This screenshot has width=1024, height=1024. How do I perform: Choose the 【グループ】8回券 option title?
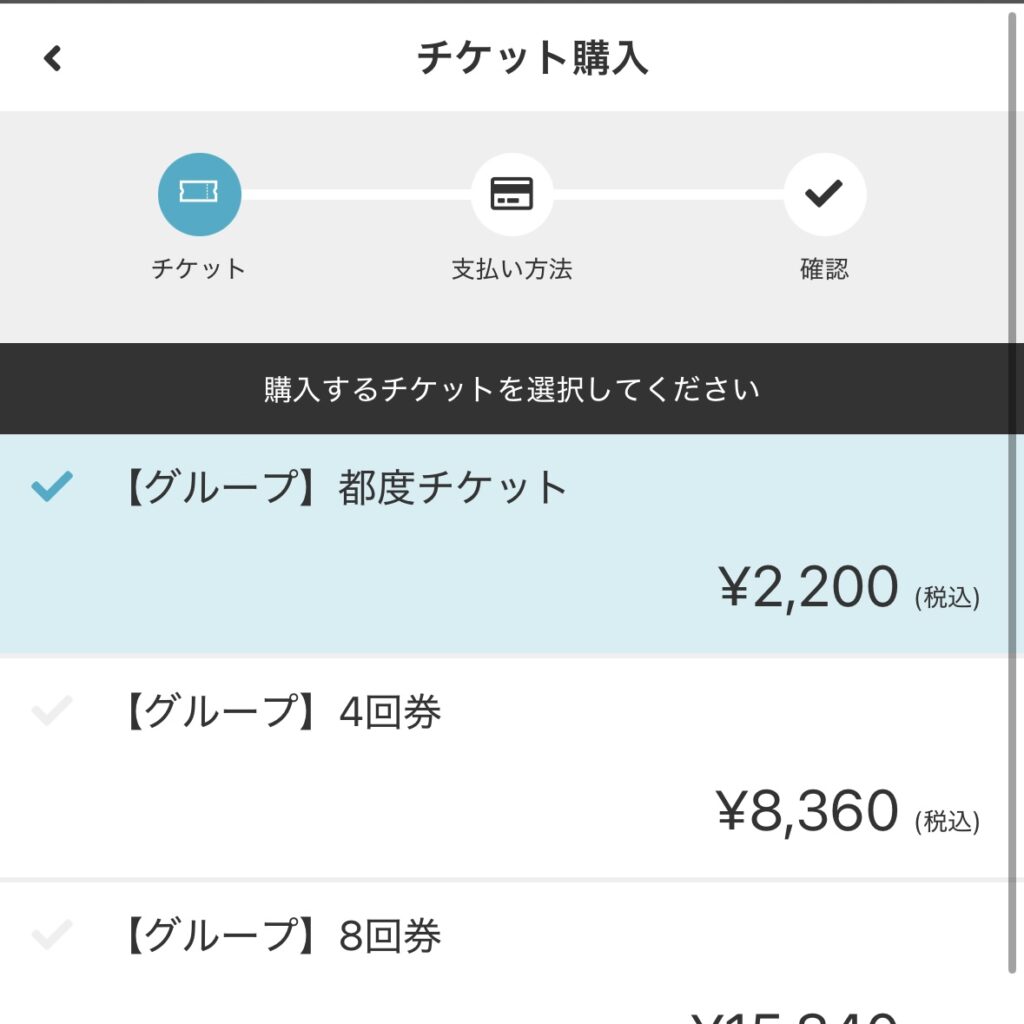click(280, 935)
